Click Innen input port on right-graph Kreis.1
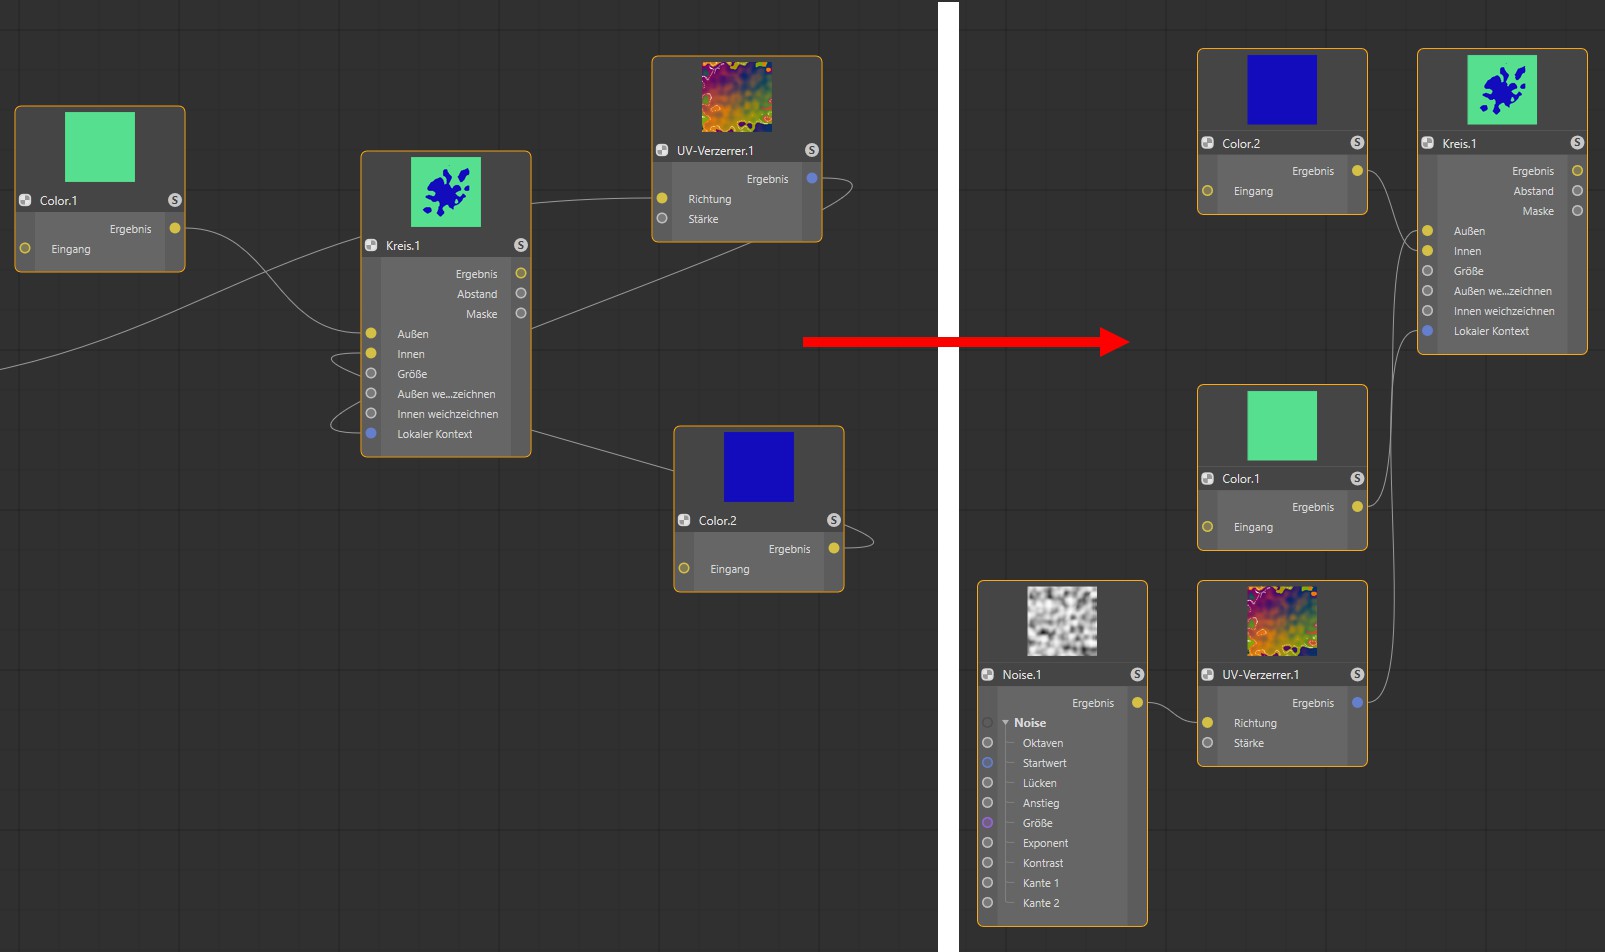The image size is (1605, 952). click(x=1428, y=251)
